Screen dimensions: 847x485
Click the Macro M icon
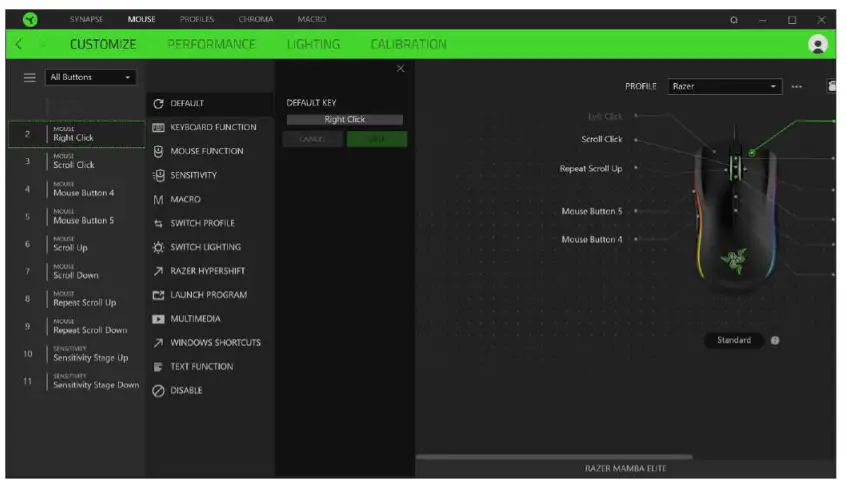coord(158,200)
